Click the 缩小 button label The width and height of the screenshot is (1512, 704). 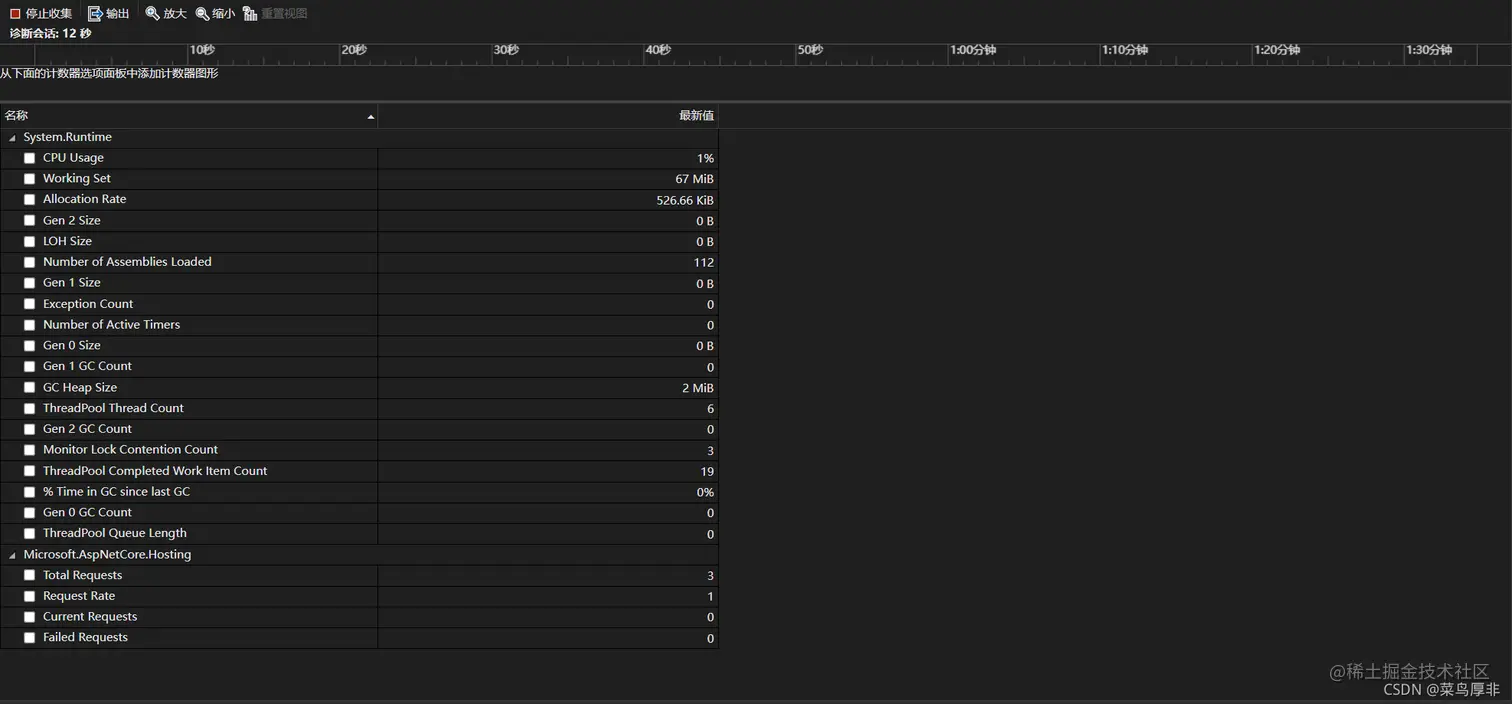[224, 13]
